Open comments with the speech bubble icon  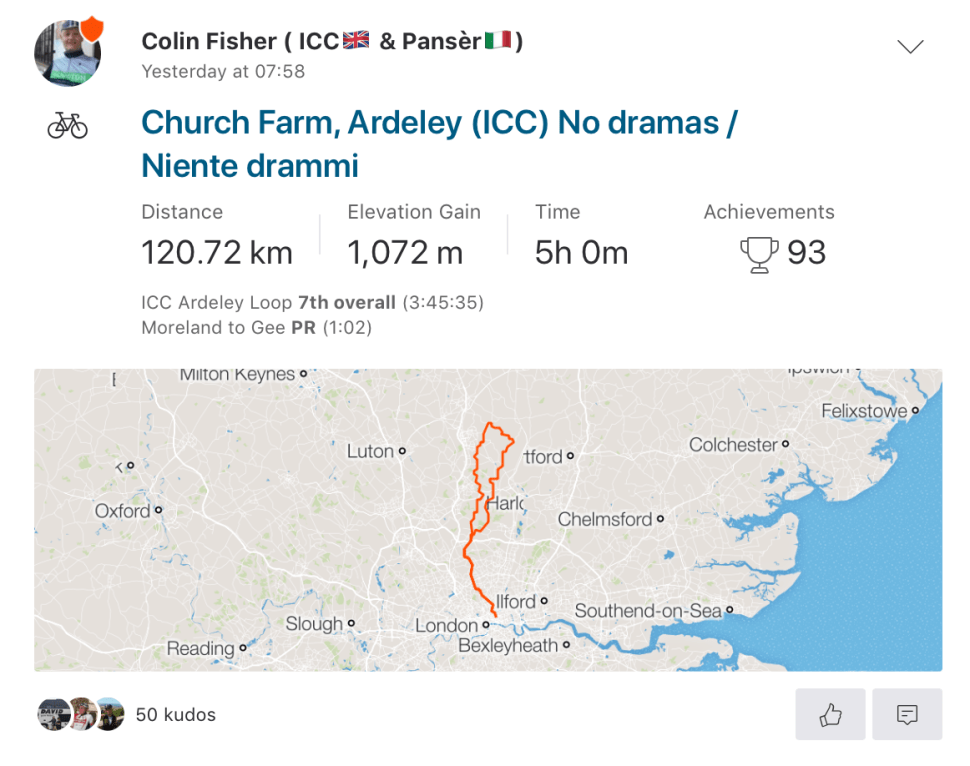pyautogui.click(x=907, y=714)
